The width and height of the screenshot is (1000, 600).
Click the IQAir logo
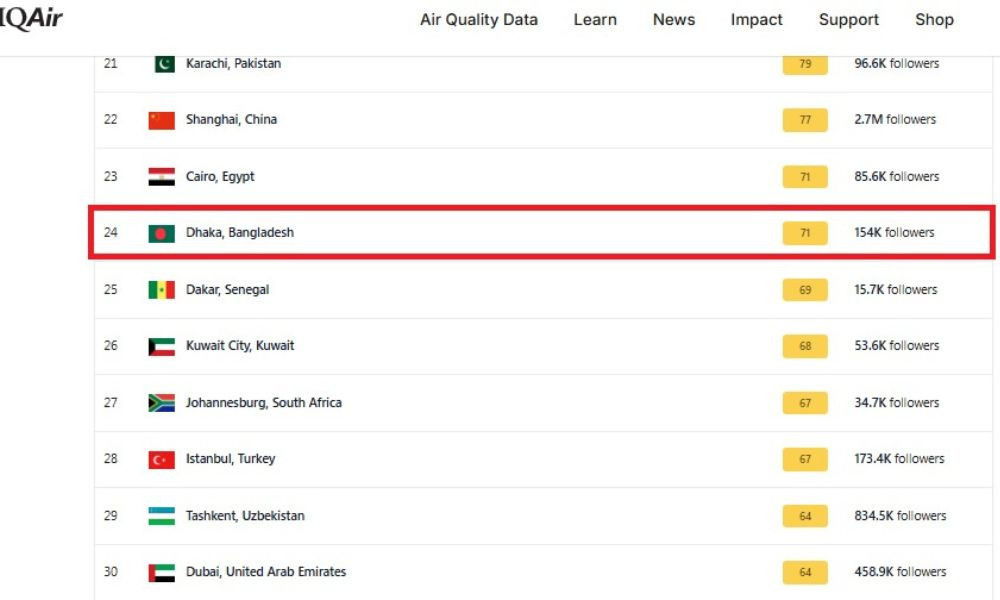tap(31, 18)
